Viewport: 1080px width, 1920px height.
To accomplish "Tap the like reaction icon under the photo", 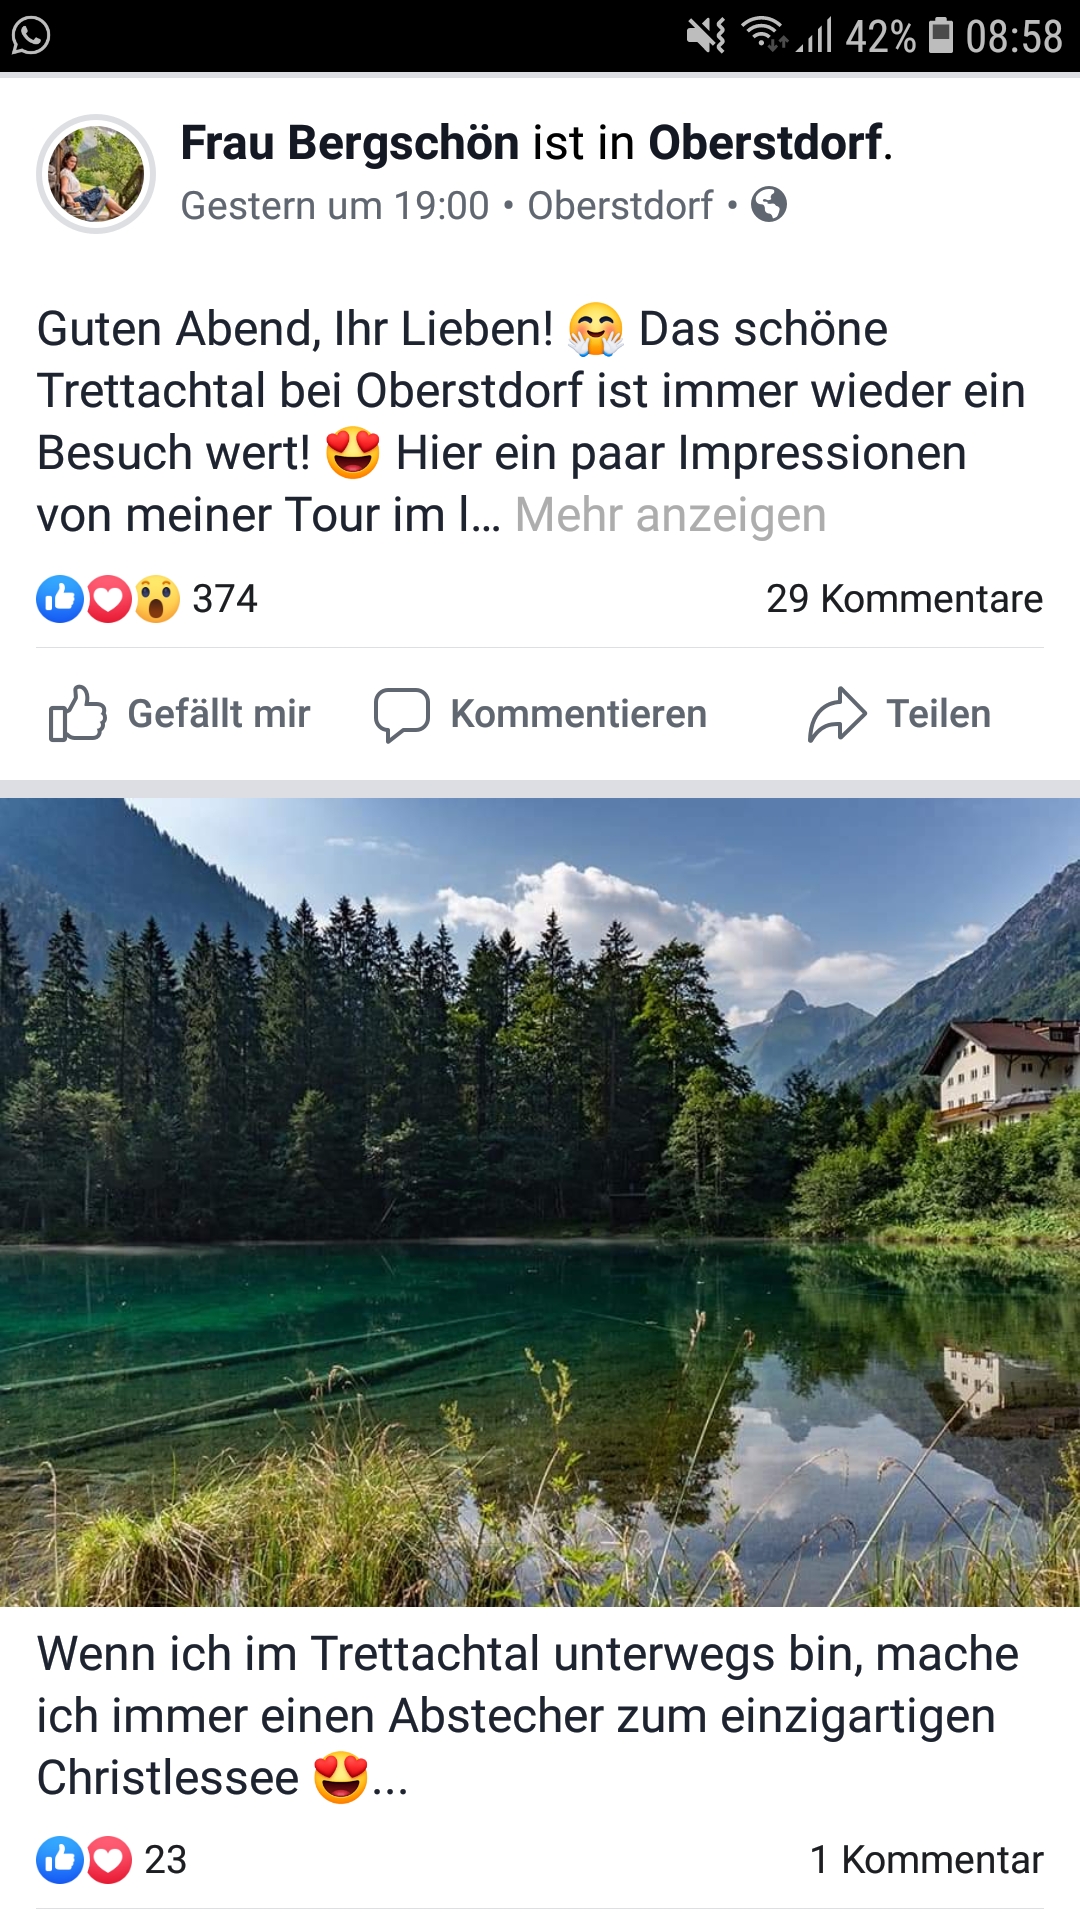I will (60, 1860).
